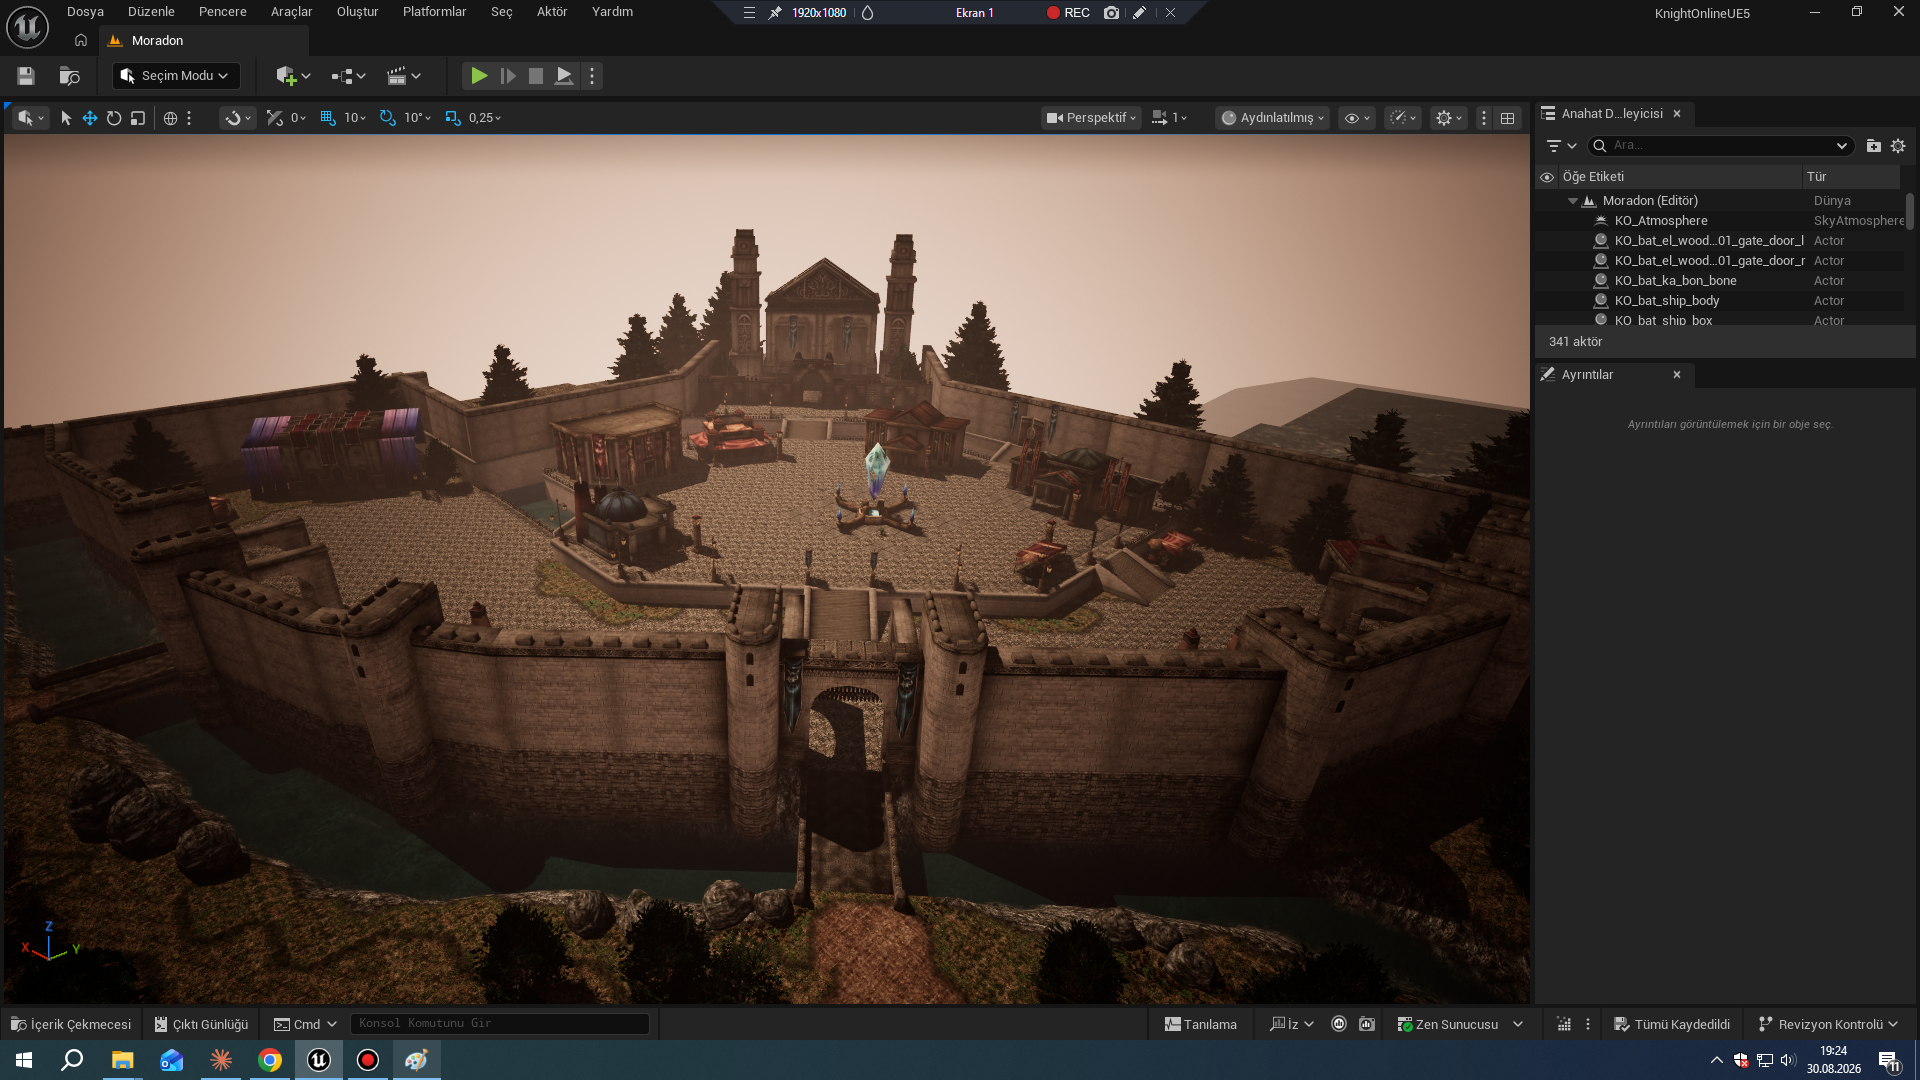Open Çıktı Günlüğü output log
Image resolution: width=1920 pixels, height=1080 pixels.
pyautogui.click(x=201, y=1024)
